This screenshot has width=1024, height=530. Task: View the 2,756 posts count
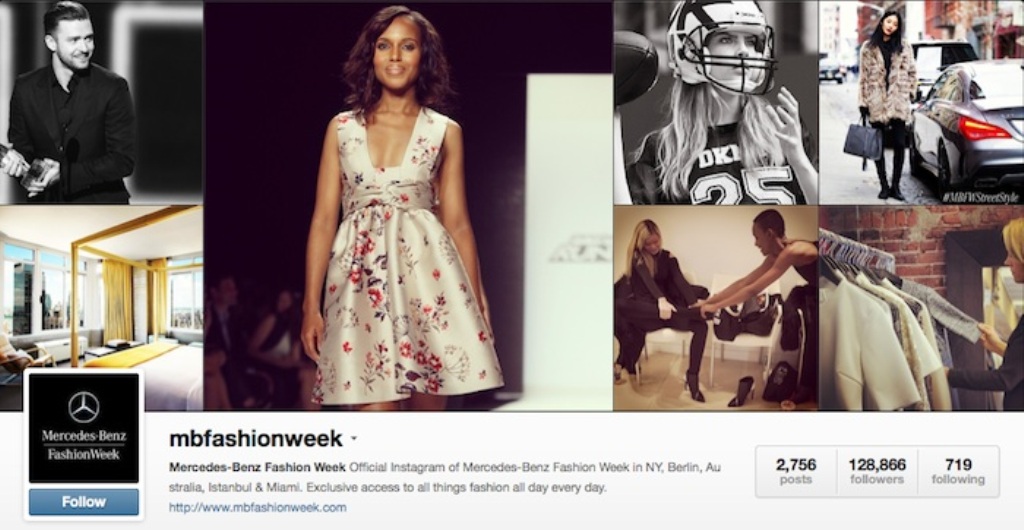pos(796,471)
